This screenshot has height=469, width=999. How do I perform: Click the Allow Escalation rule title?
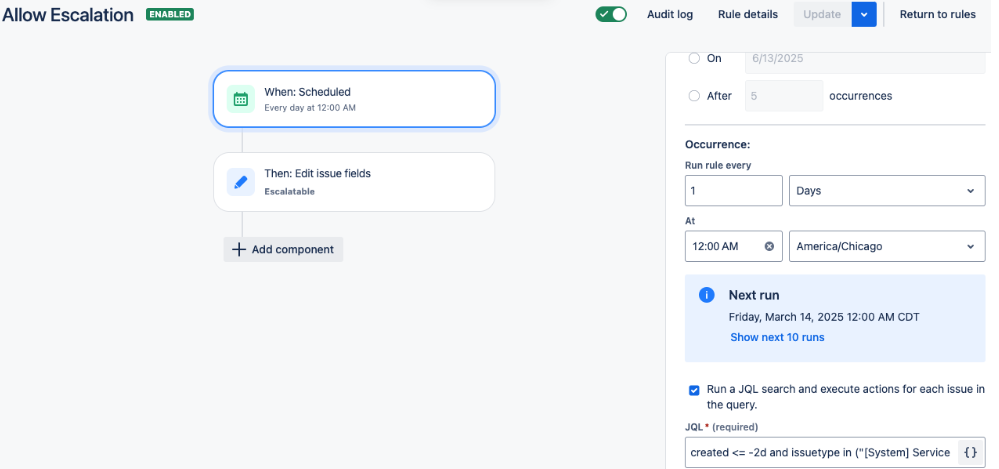[68, 15]
